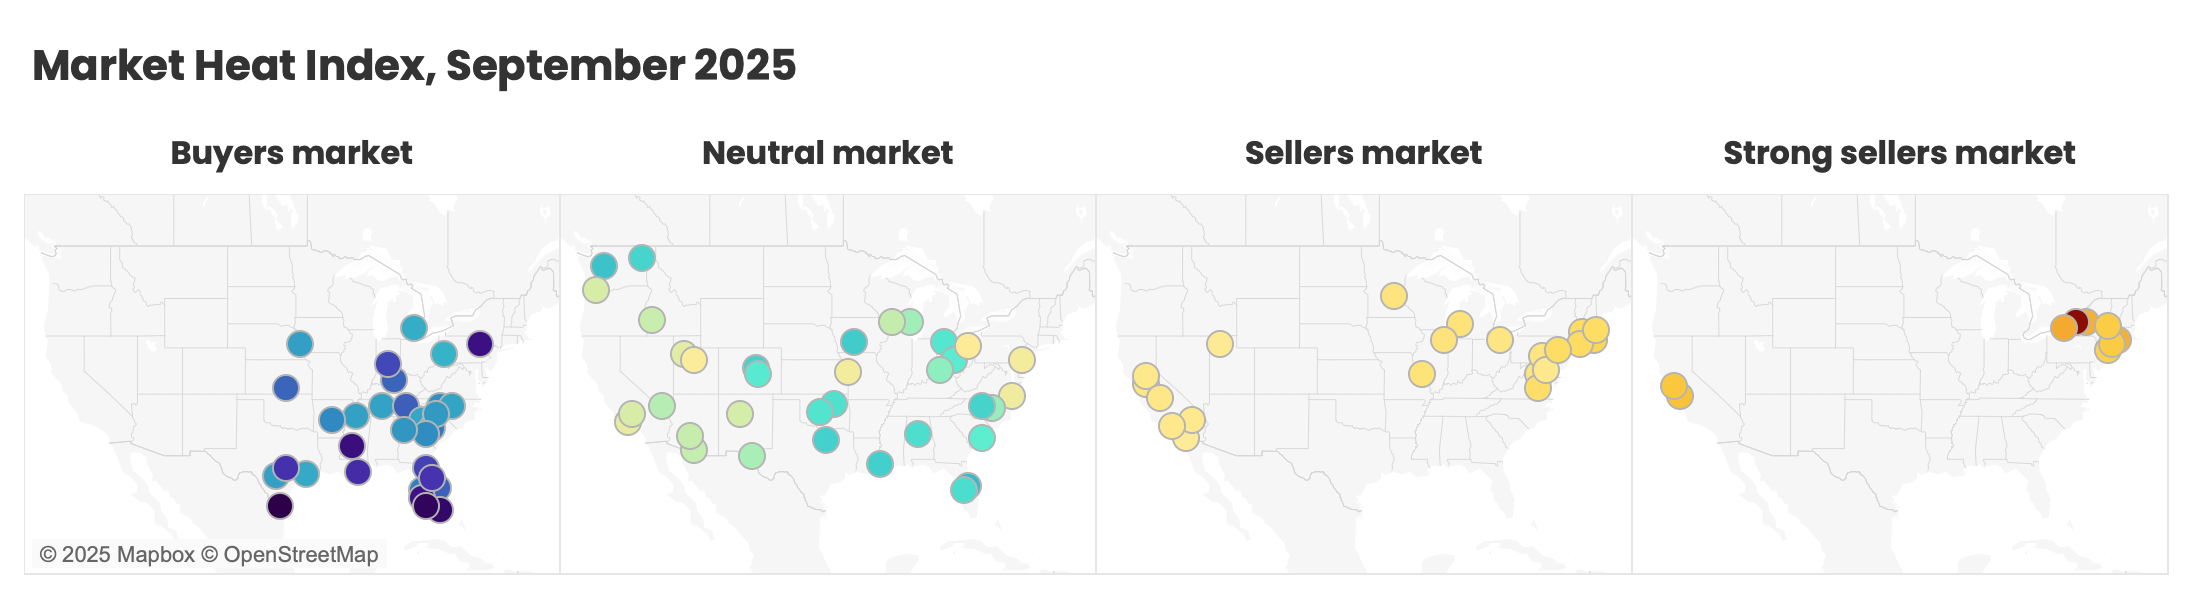Screen dimensions: 2200x600
Task: Click the Market Heat Index title
Action: pyautogui.click(x=414, y=66)
